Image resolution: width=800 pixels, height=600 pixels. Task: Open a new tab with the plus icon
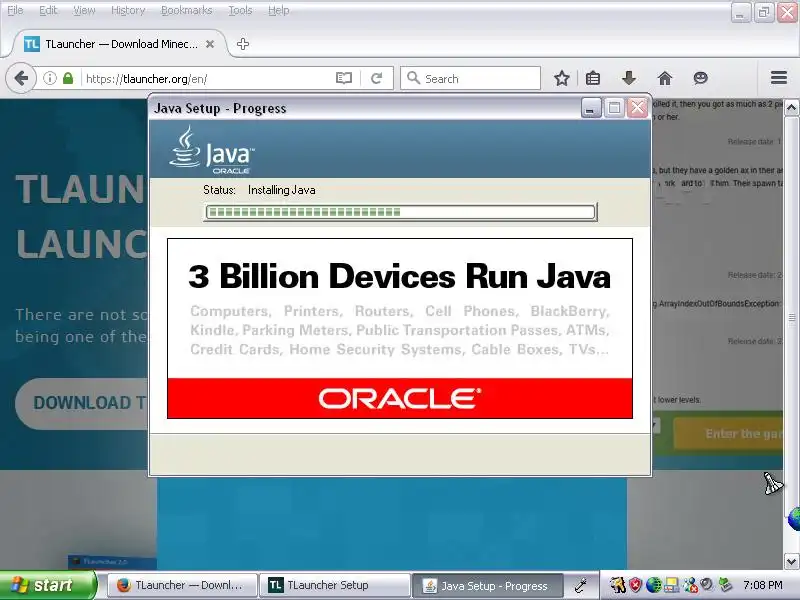(x=243, y=44)
